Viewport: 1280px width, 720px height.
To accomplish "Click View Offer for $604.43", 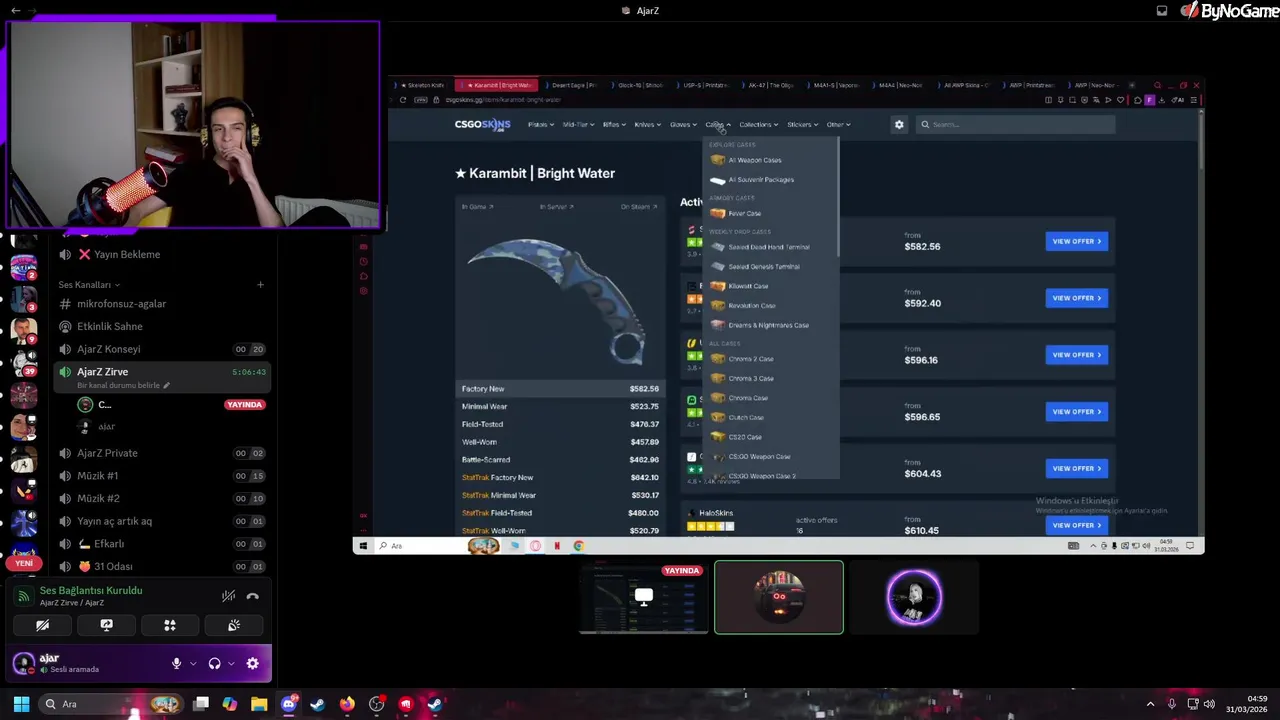I will pos(1077,468).
